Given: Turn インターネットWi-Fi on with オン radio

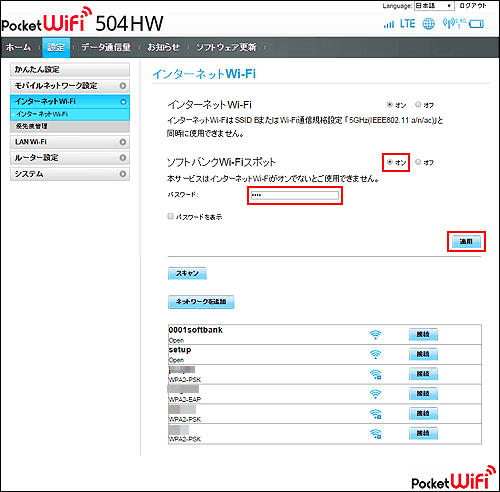Looking at the screenshot, I should [x=390, y=105].
